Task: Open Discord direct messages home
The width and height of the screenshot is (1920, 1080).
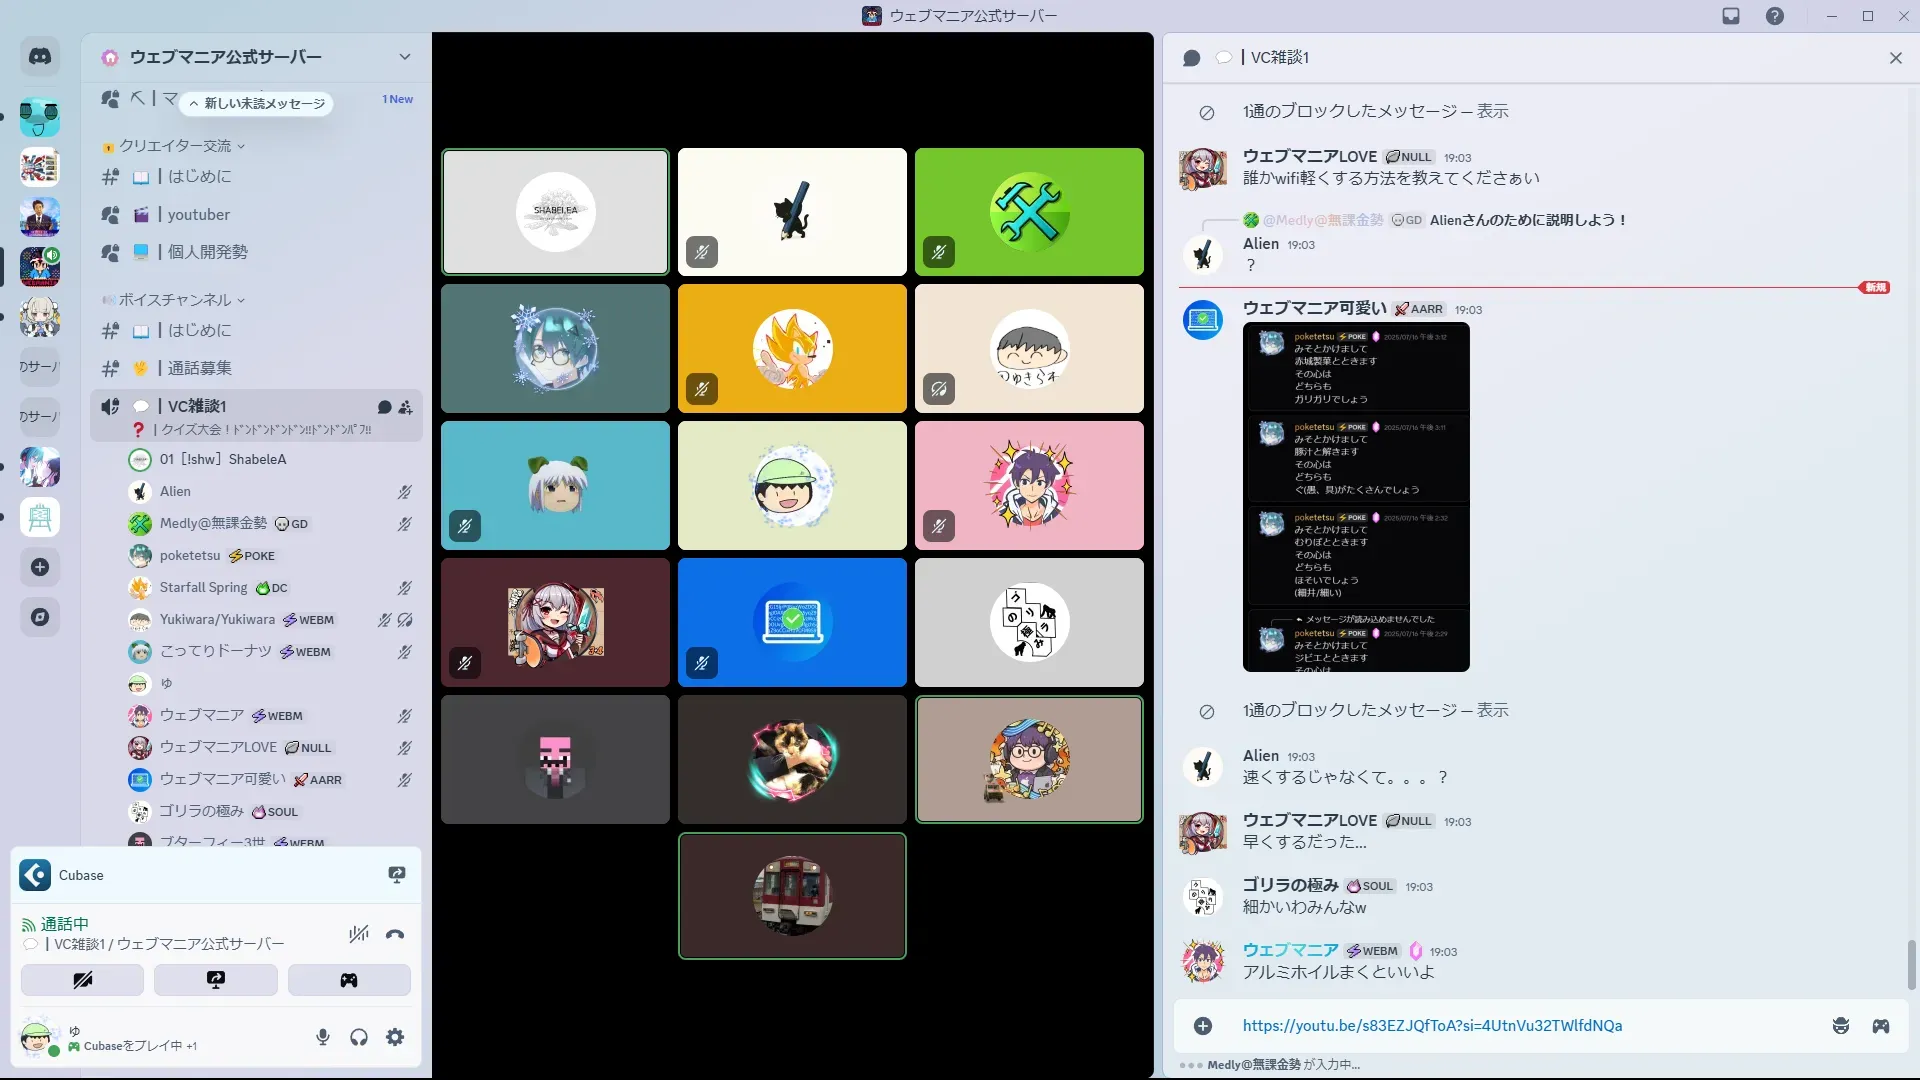Action: click(x=40, y=57)
